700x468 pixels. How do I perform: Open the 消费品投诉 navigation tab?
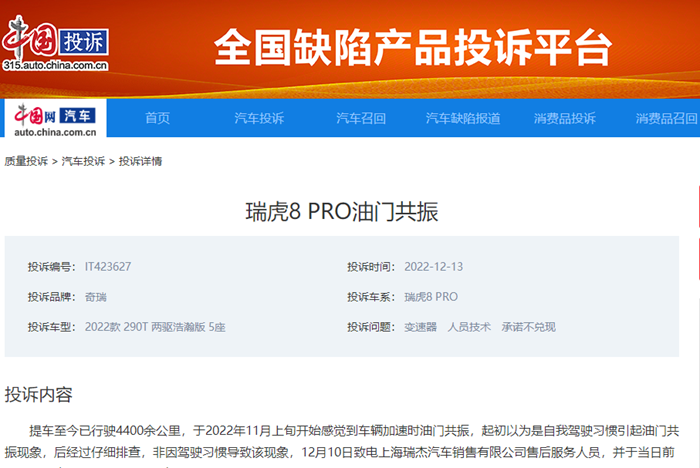(x=564, y=118)
